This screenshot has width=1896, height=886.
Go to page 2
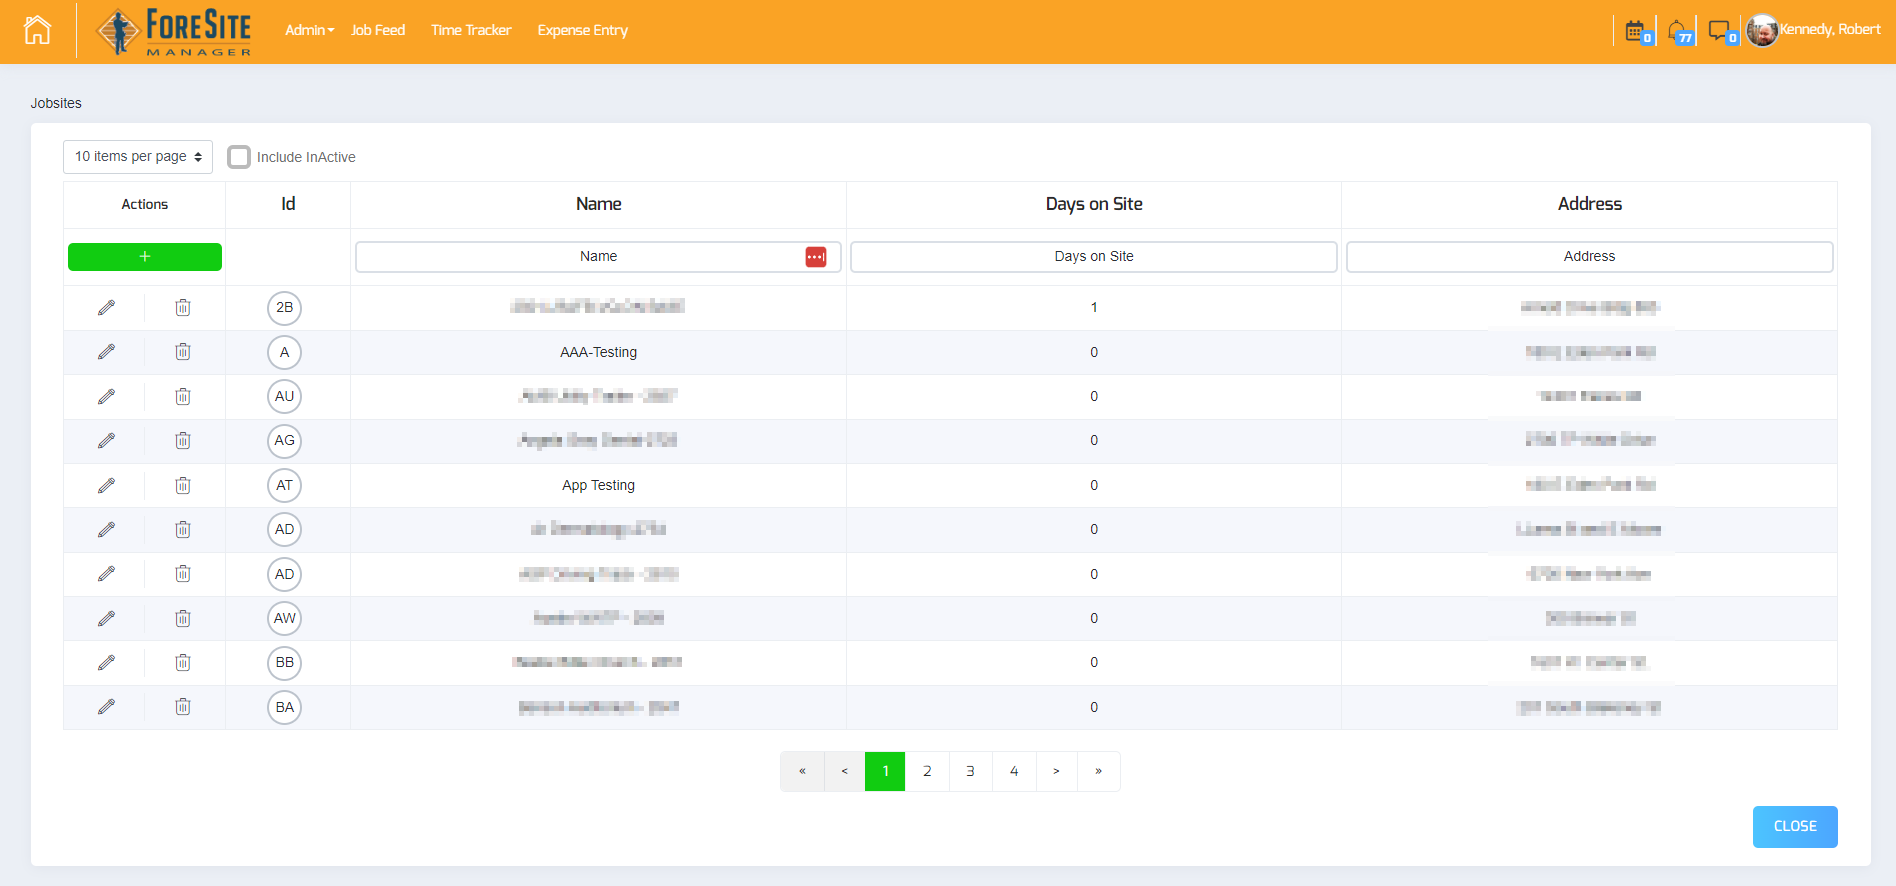click(927, 771)
